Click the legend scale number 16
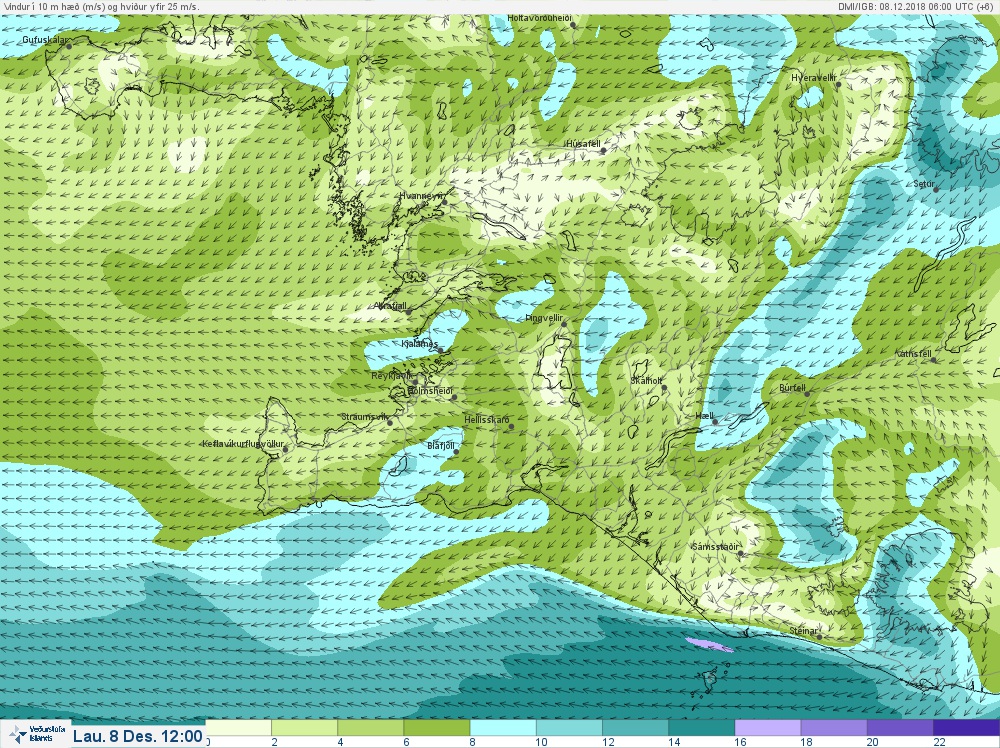1000x748 pixels. 740,742
